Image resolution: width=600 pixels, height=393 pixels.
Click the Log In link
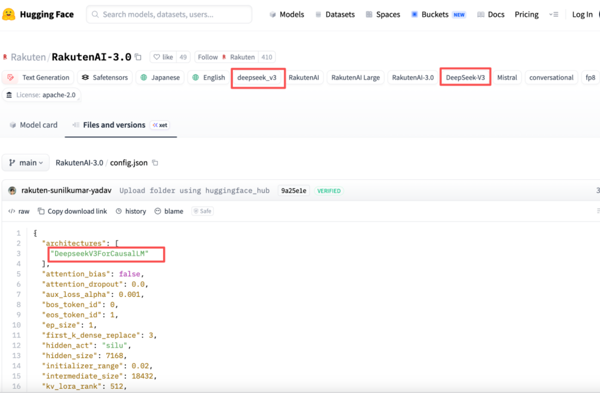pos(582,15)
